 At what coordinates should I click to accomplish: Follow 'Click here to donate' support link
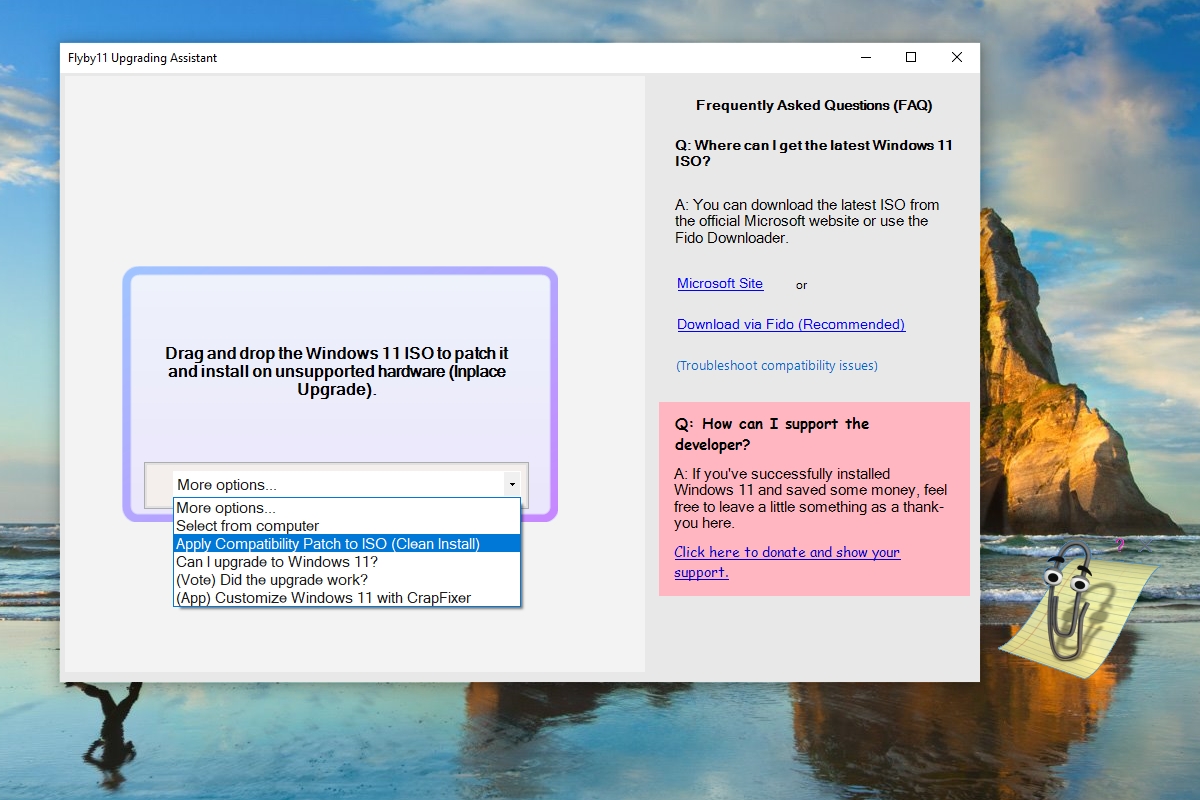click(787, 562)
